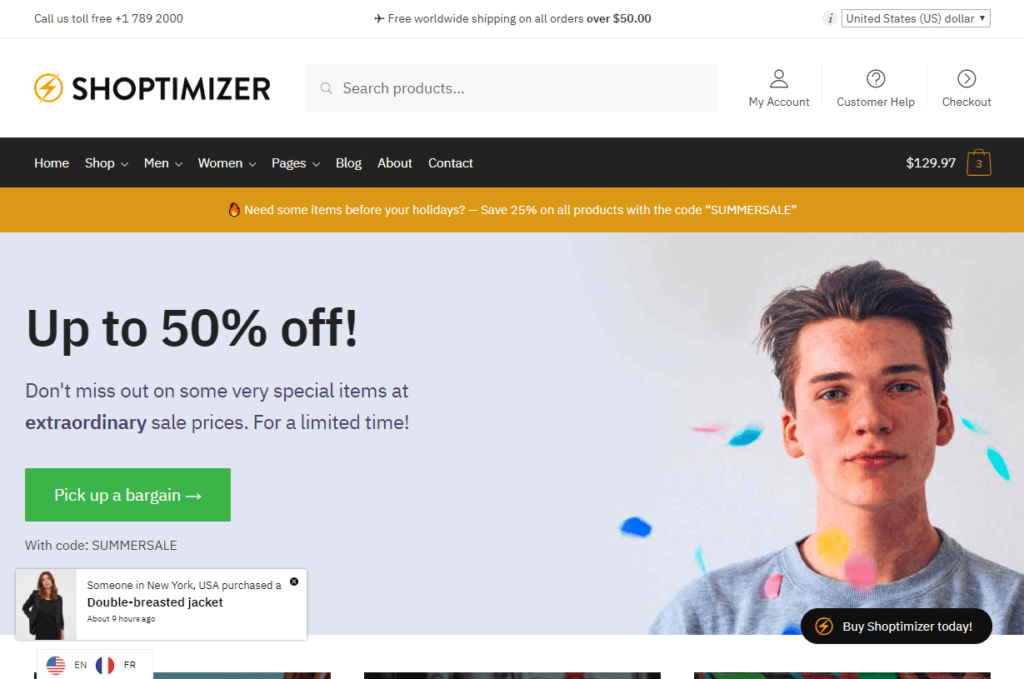1024x679 pixels.
Task: Click the Shoptimizer lightning bolt logo
Action: coord(48,88)
